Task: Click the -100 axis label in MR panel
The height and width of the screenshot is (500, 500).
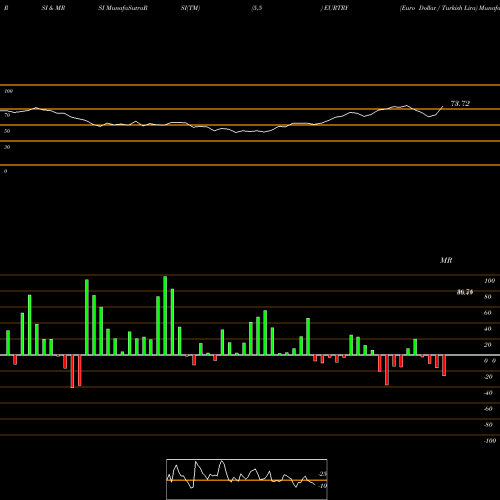Action: 490,441
